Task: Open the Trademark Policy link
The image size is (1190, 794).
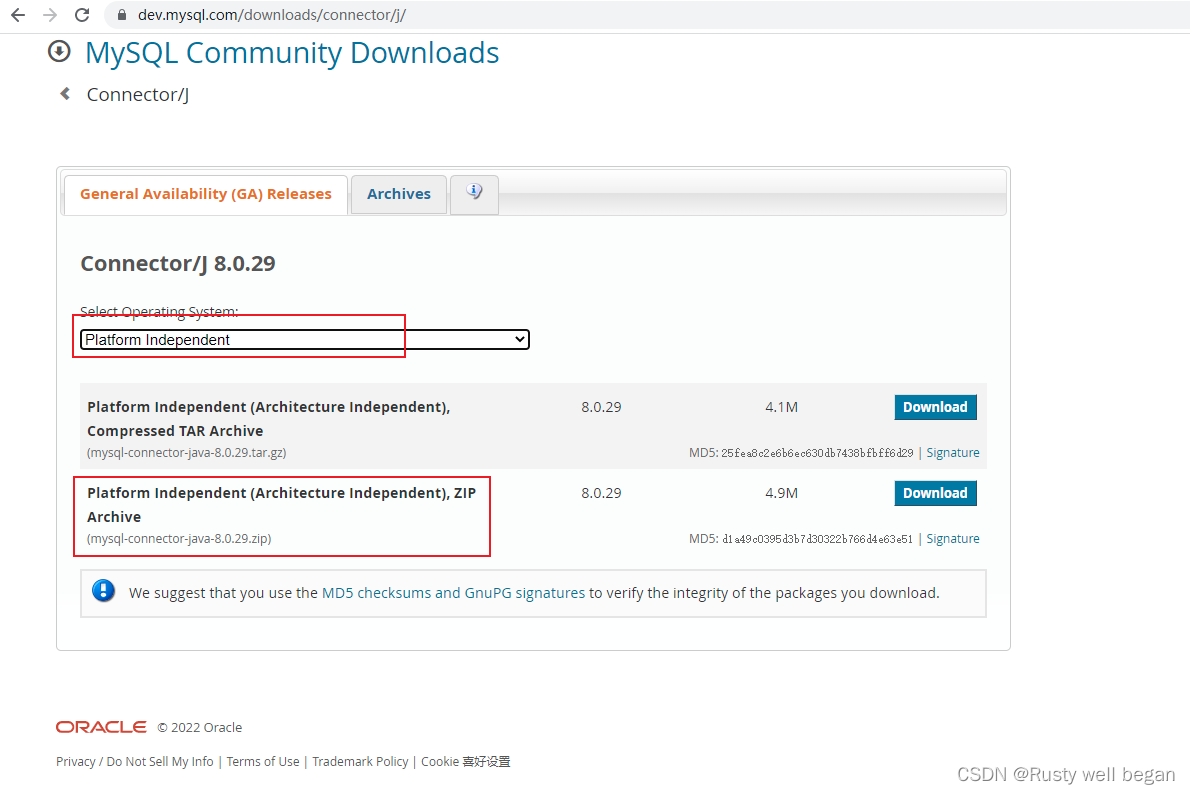Action: pyautogui.click(x=360, y=761)
